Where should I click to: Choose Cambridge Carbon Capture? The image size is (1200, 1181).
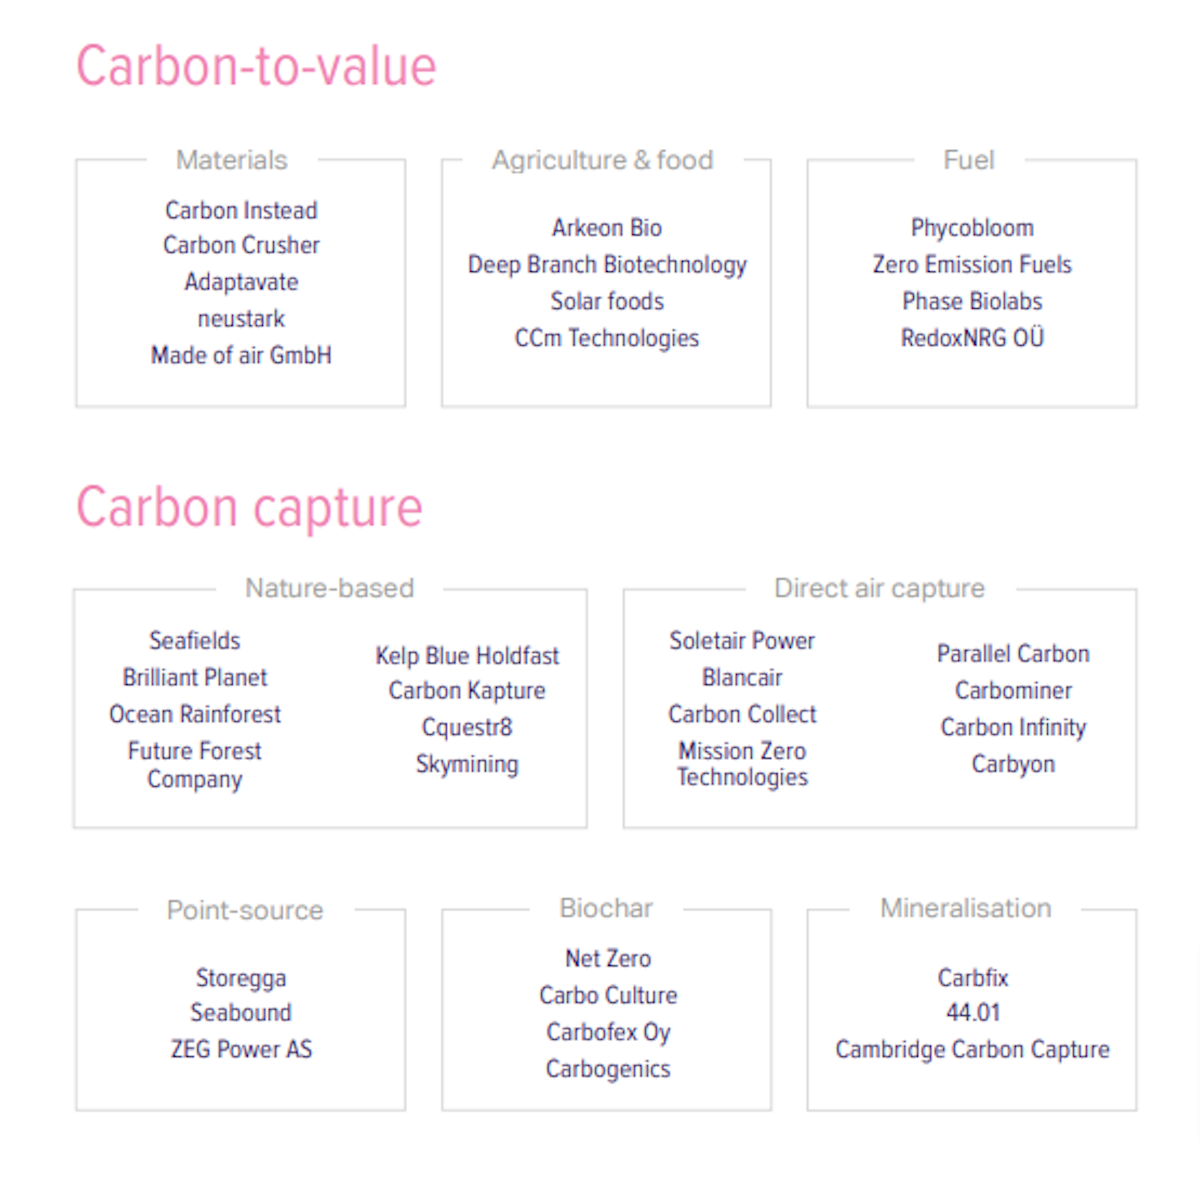972,1049
